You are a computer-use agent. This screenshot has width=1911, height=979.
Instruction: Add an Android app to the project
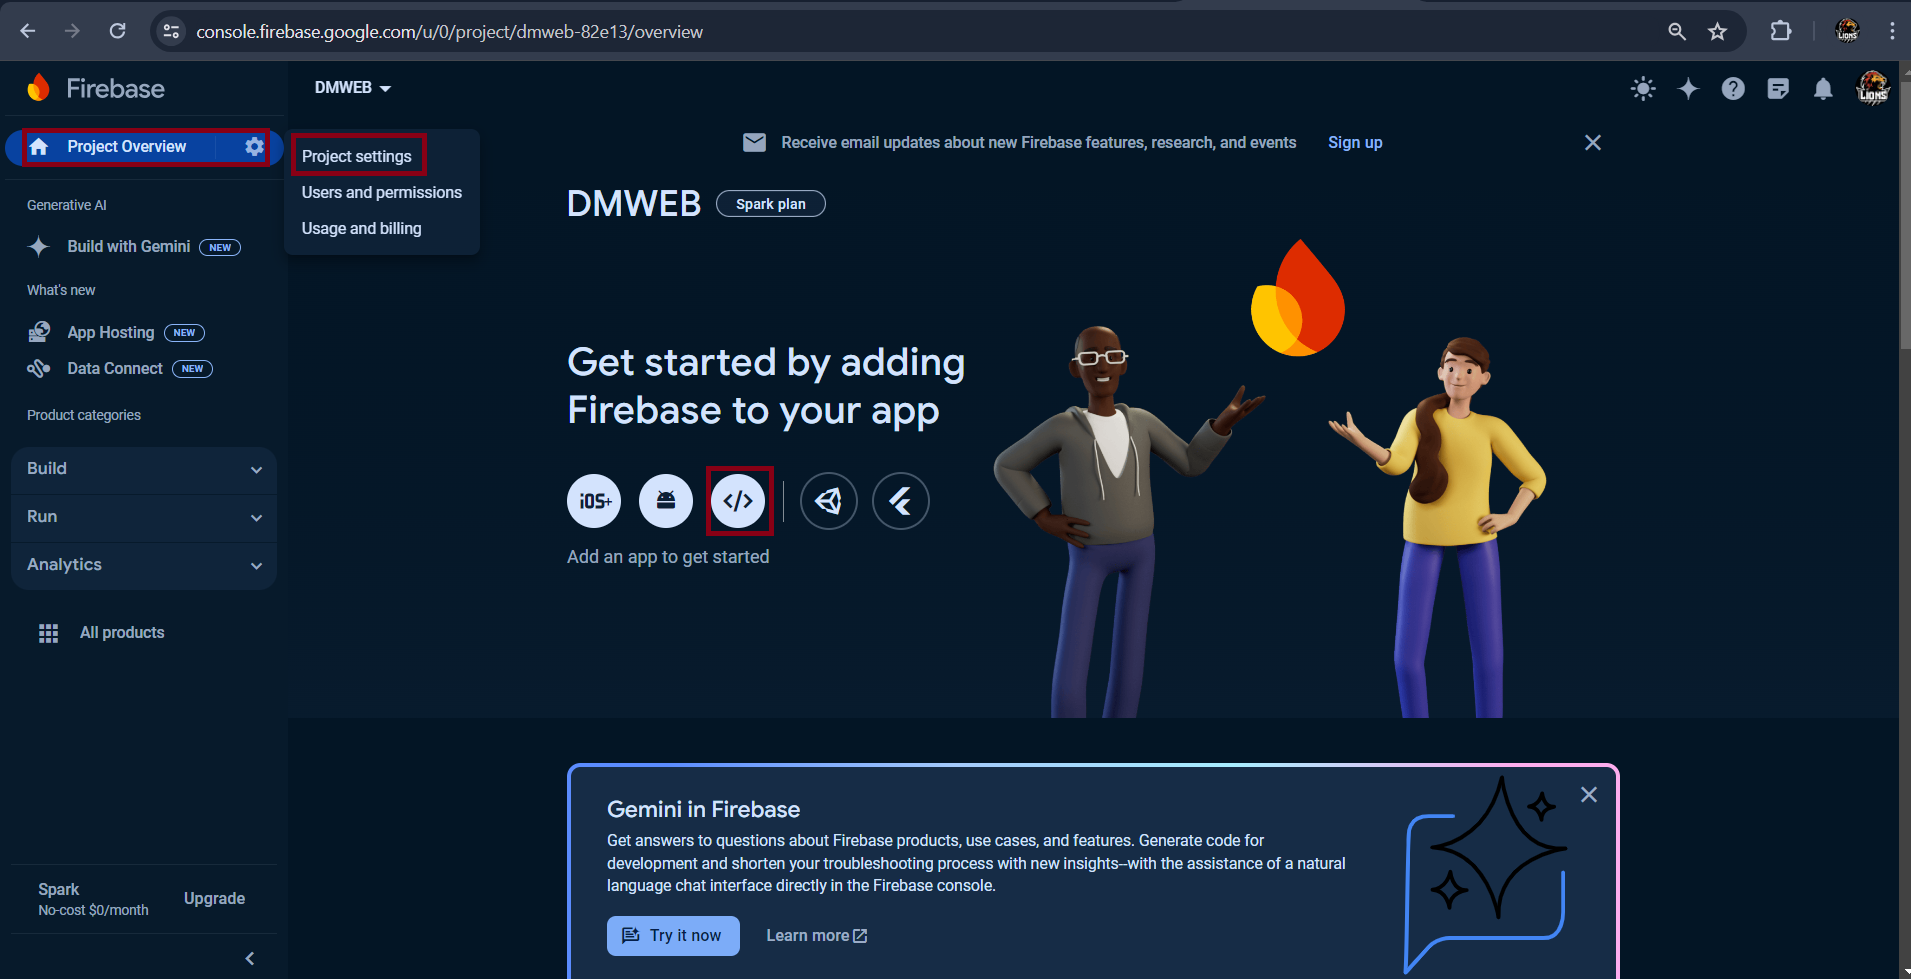click(666, 501)
